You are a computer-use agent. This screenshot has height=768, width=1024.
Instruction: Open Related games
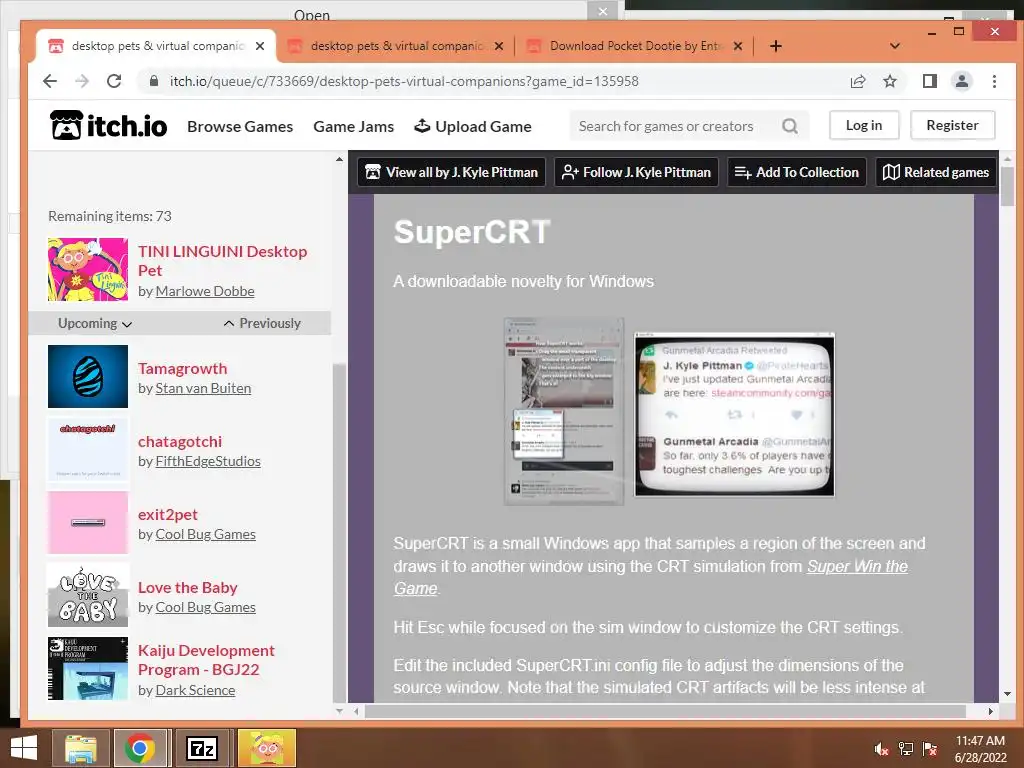click(935, 172)
